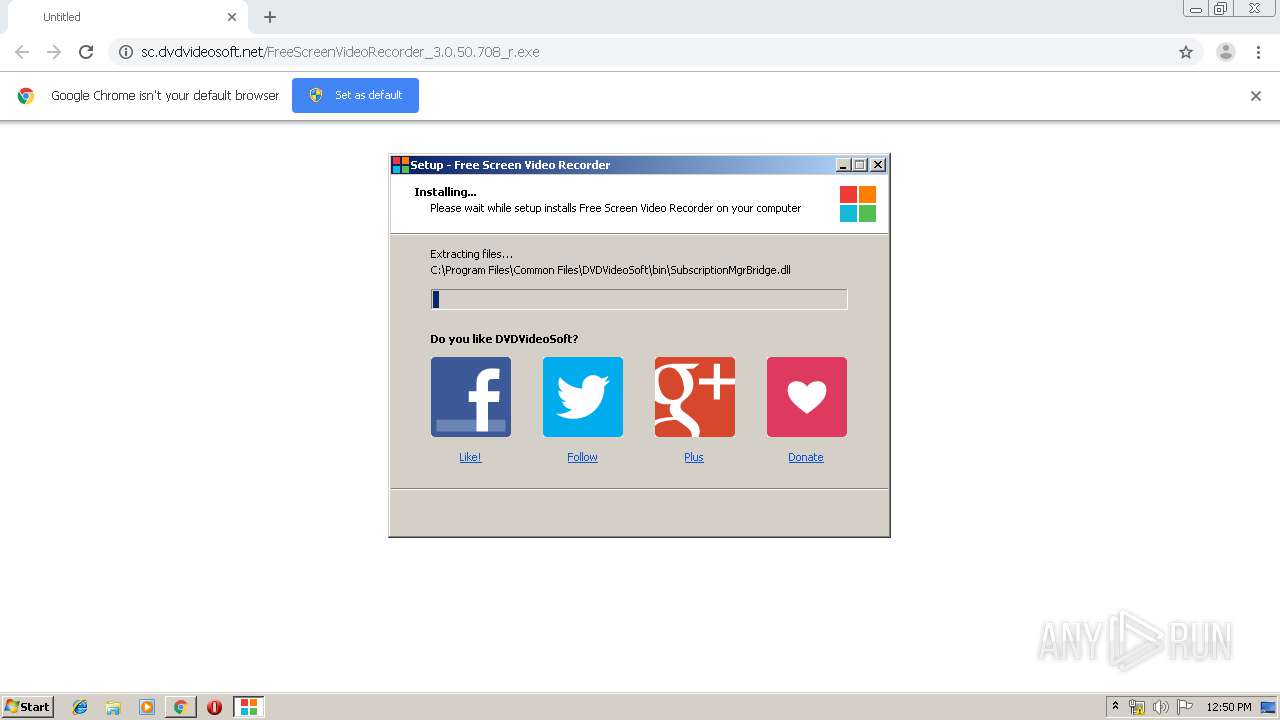Viewport: 1280px width, 720px height.
Task: Open the Like! link
Action: pos(470,457)
